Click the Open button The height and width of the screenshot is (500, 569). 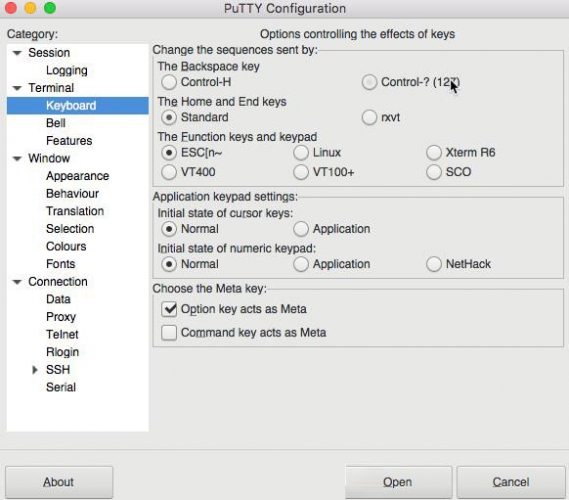coord(398,482)
